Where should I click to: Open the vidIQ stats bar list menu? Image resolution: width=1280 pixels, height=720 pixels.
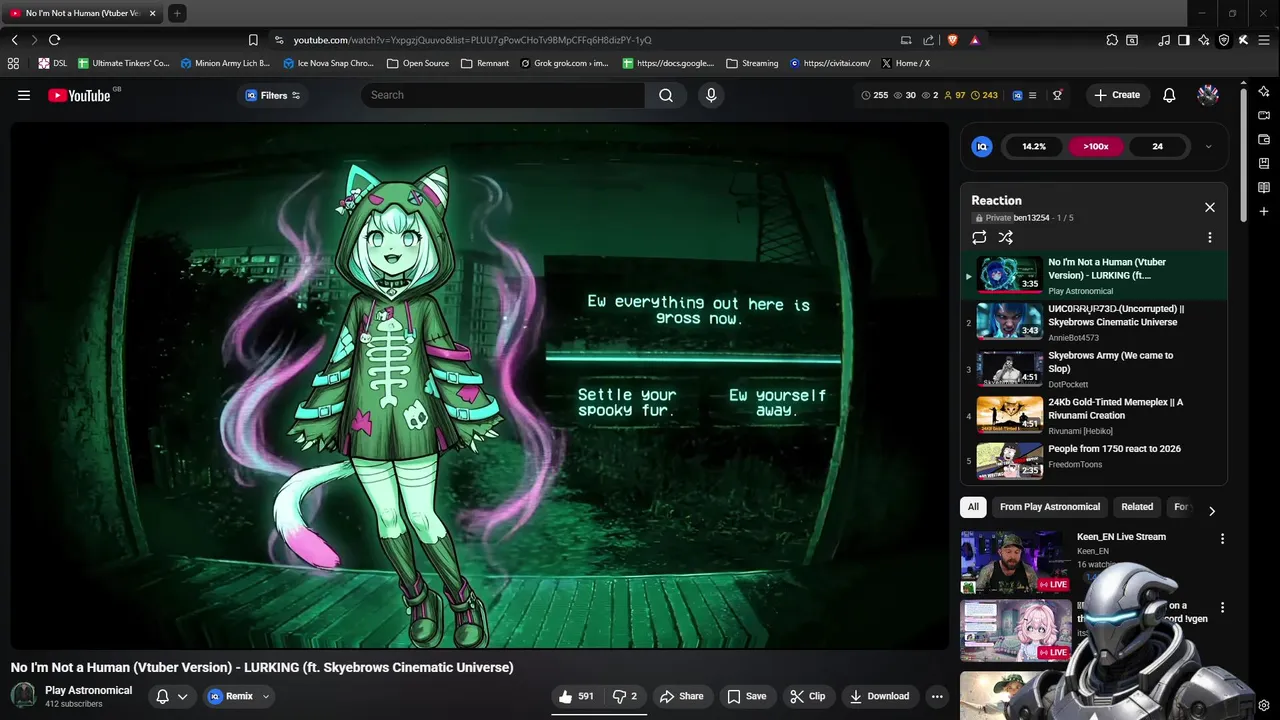pos(1032,95)
